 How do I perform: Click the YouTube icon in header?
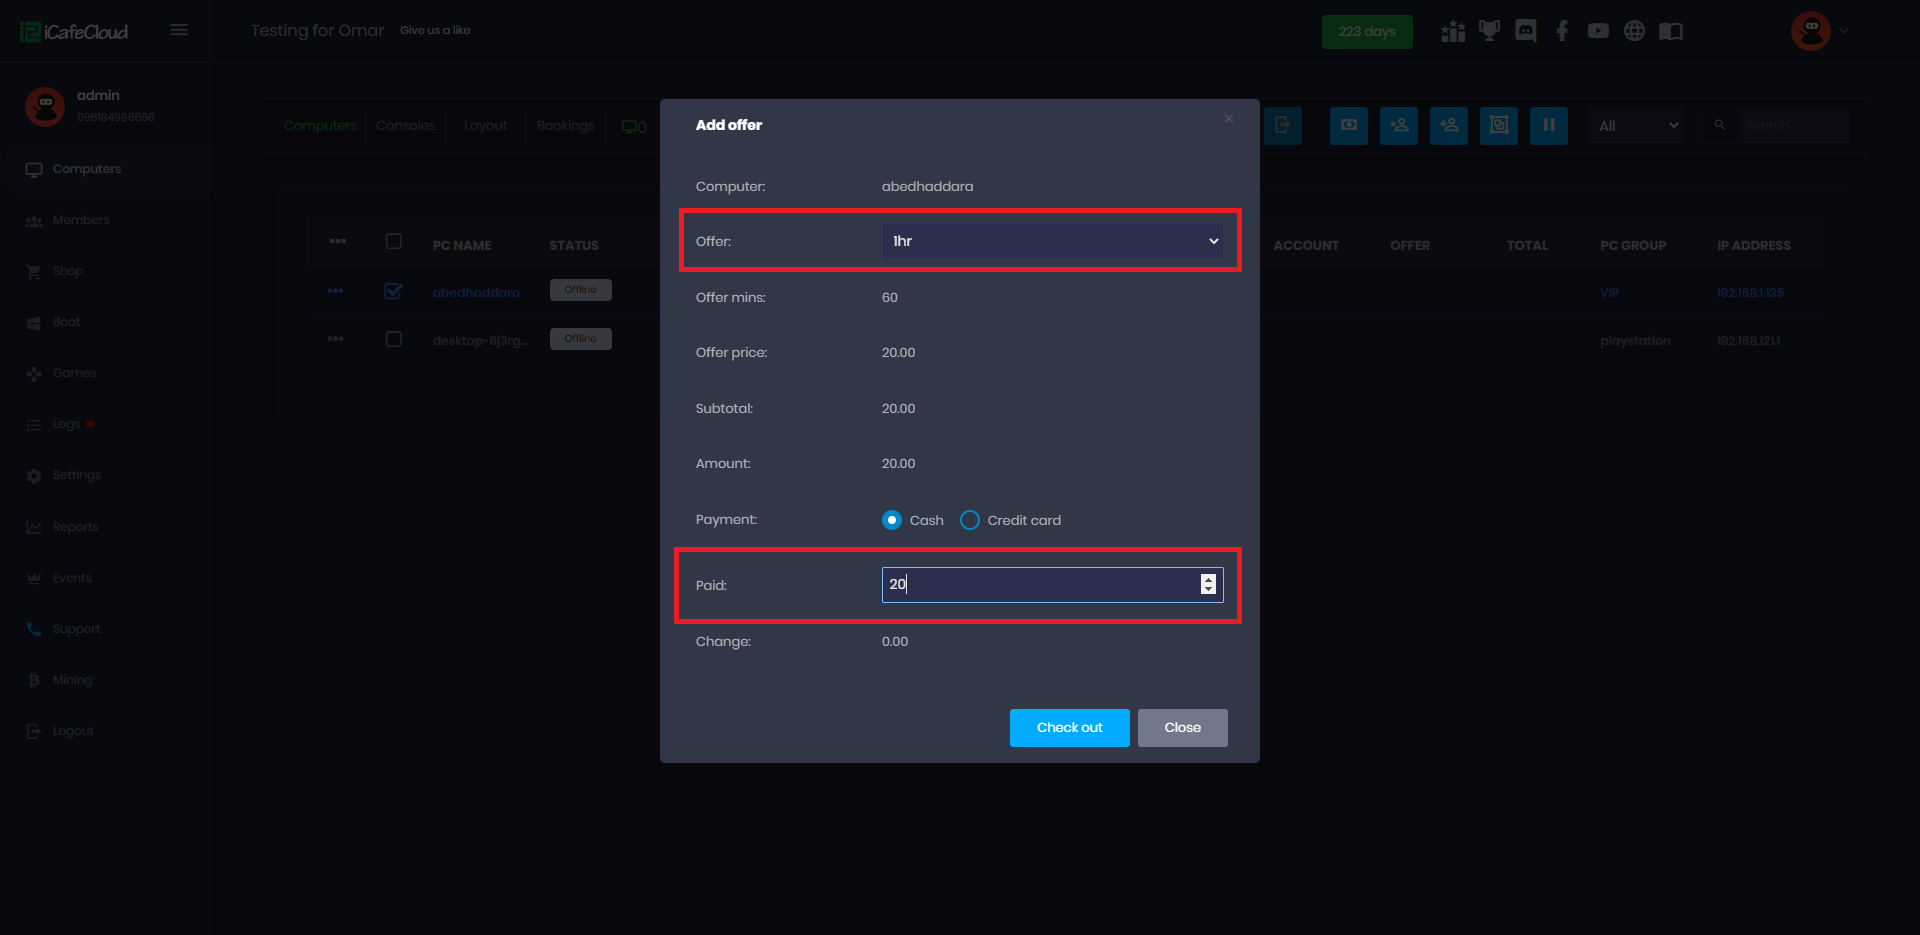click(x=1598, y=31)
